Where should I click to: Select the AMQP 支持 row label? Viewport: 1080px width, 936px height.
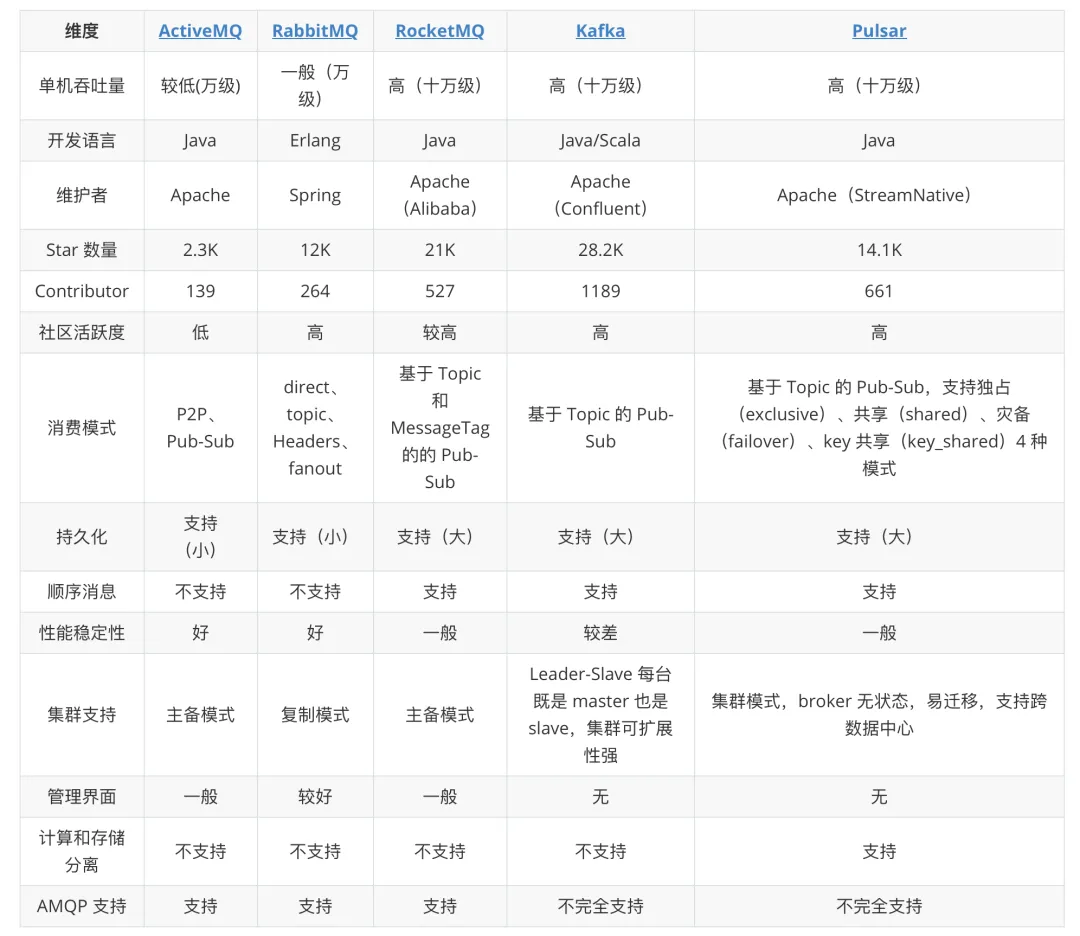[x=82, y=906]
